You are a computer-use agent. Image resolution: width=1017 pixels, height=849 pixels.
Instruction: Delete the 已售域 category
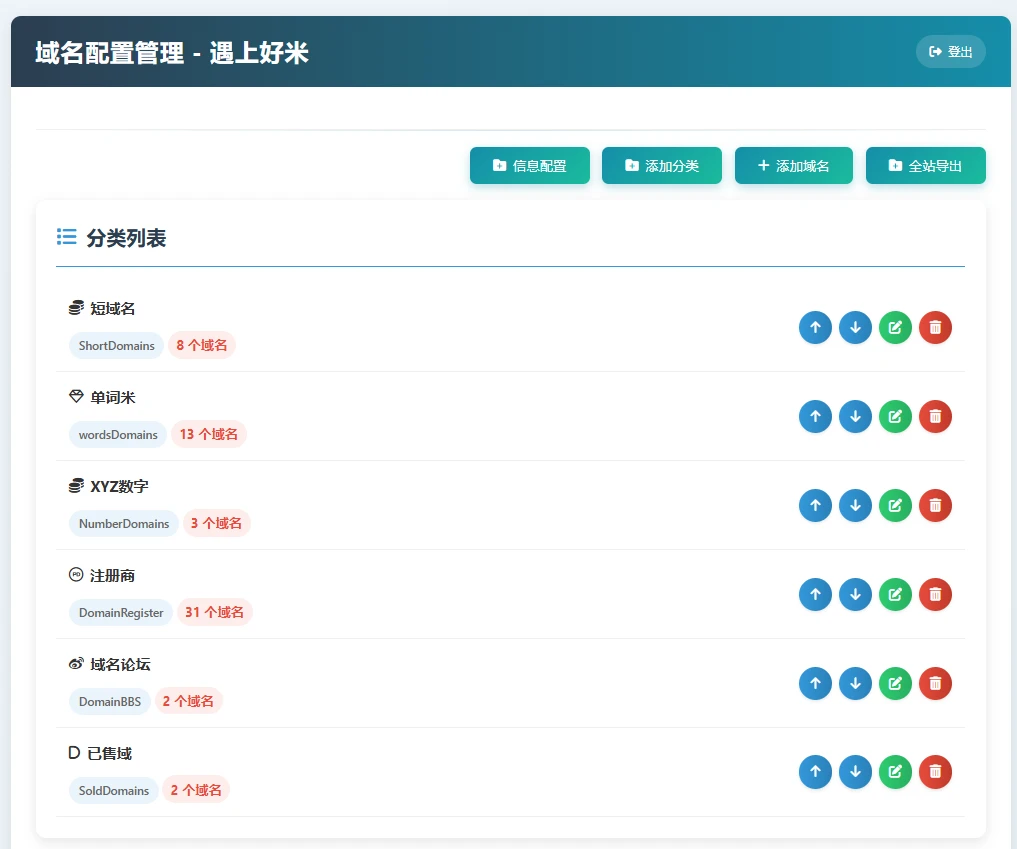[935, 772]
